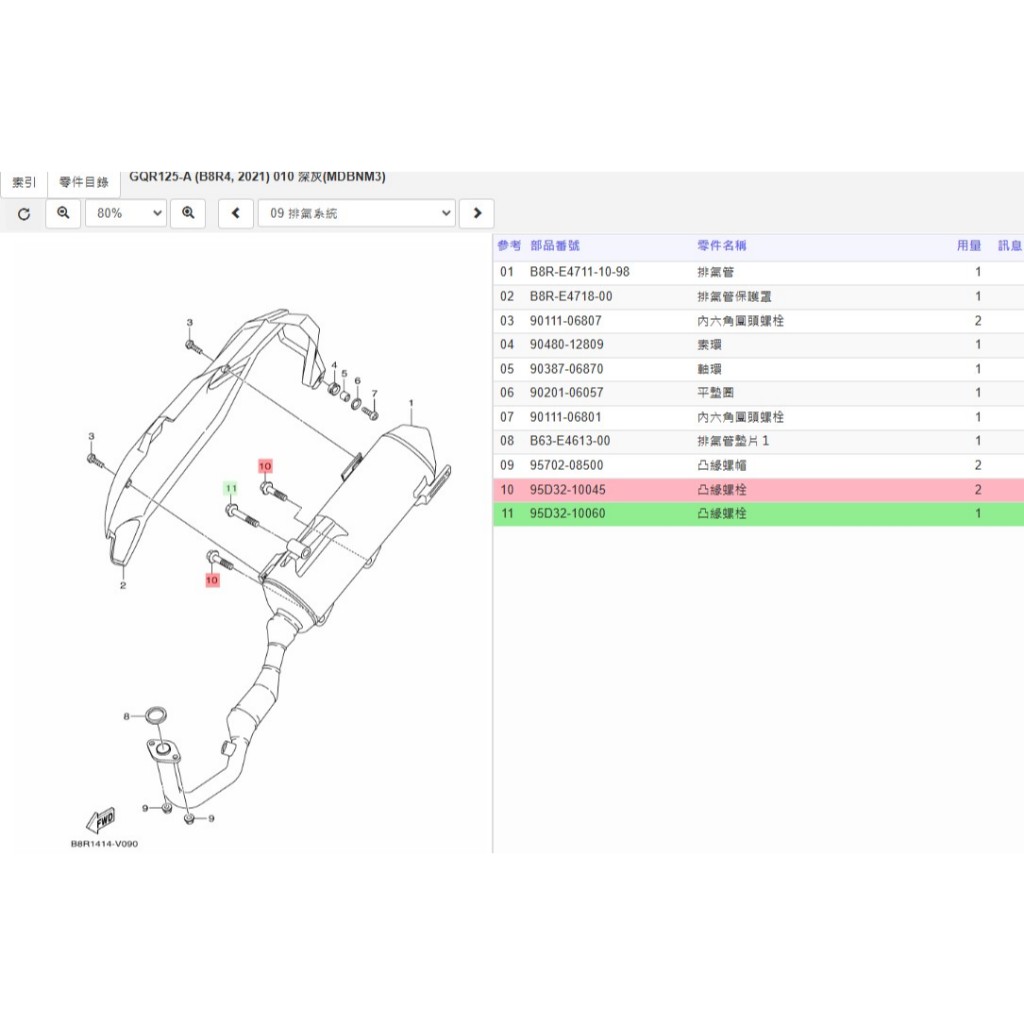This screenshot has height=1024, width=1024.
Task: Click part number B8R-E4718-00
Action: click(x=571, y=296)
